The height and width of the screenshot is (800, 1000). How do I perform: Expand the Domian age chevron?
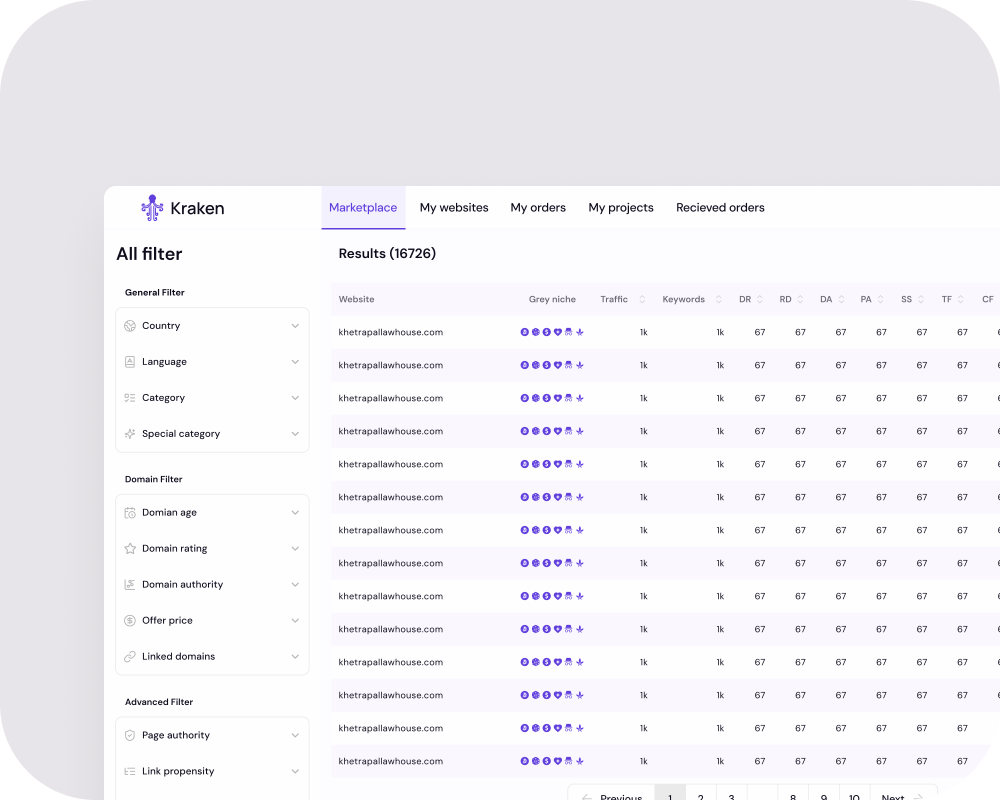point(295,513)
